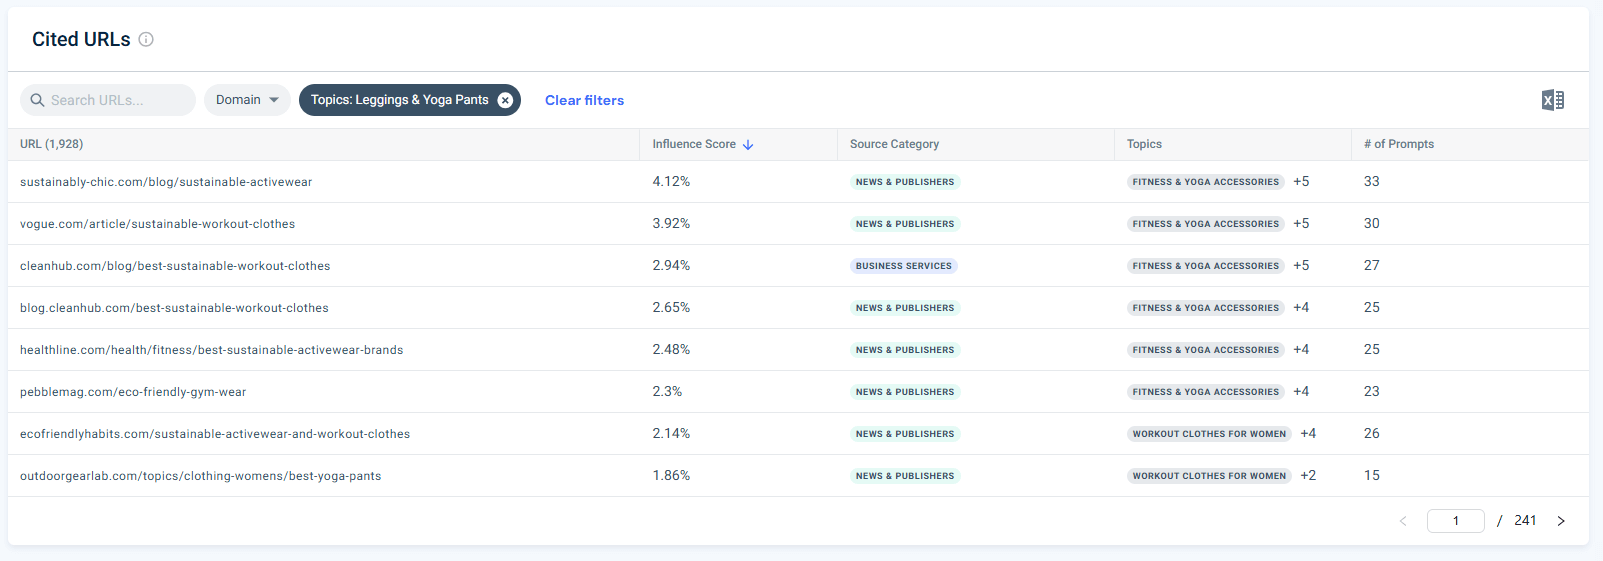The height and width of the screenshot is (561, 1603).
Task: Click the page number input box
Action: tap(1455, 521)
